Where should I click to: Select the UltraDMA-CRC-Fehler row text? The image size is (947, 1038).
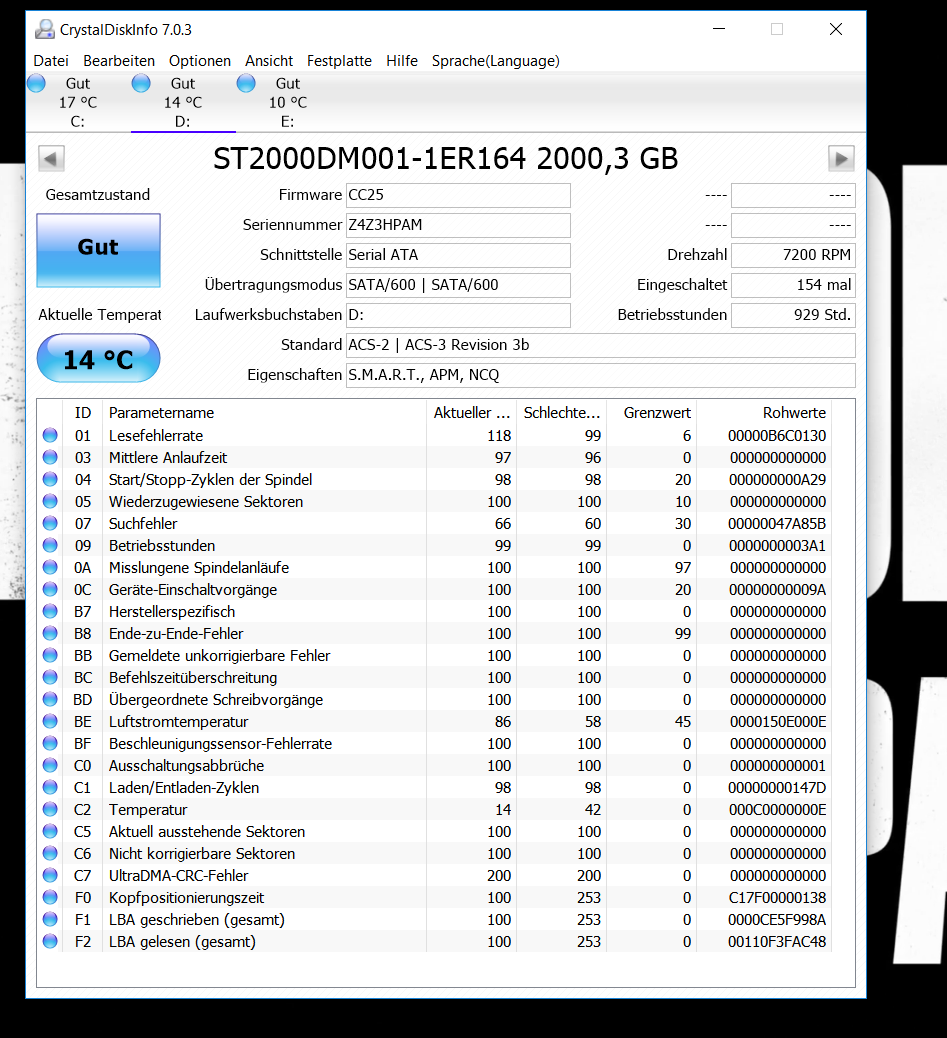179,876
